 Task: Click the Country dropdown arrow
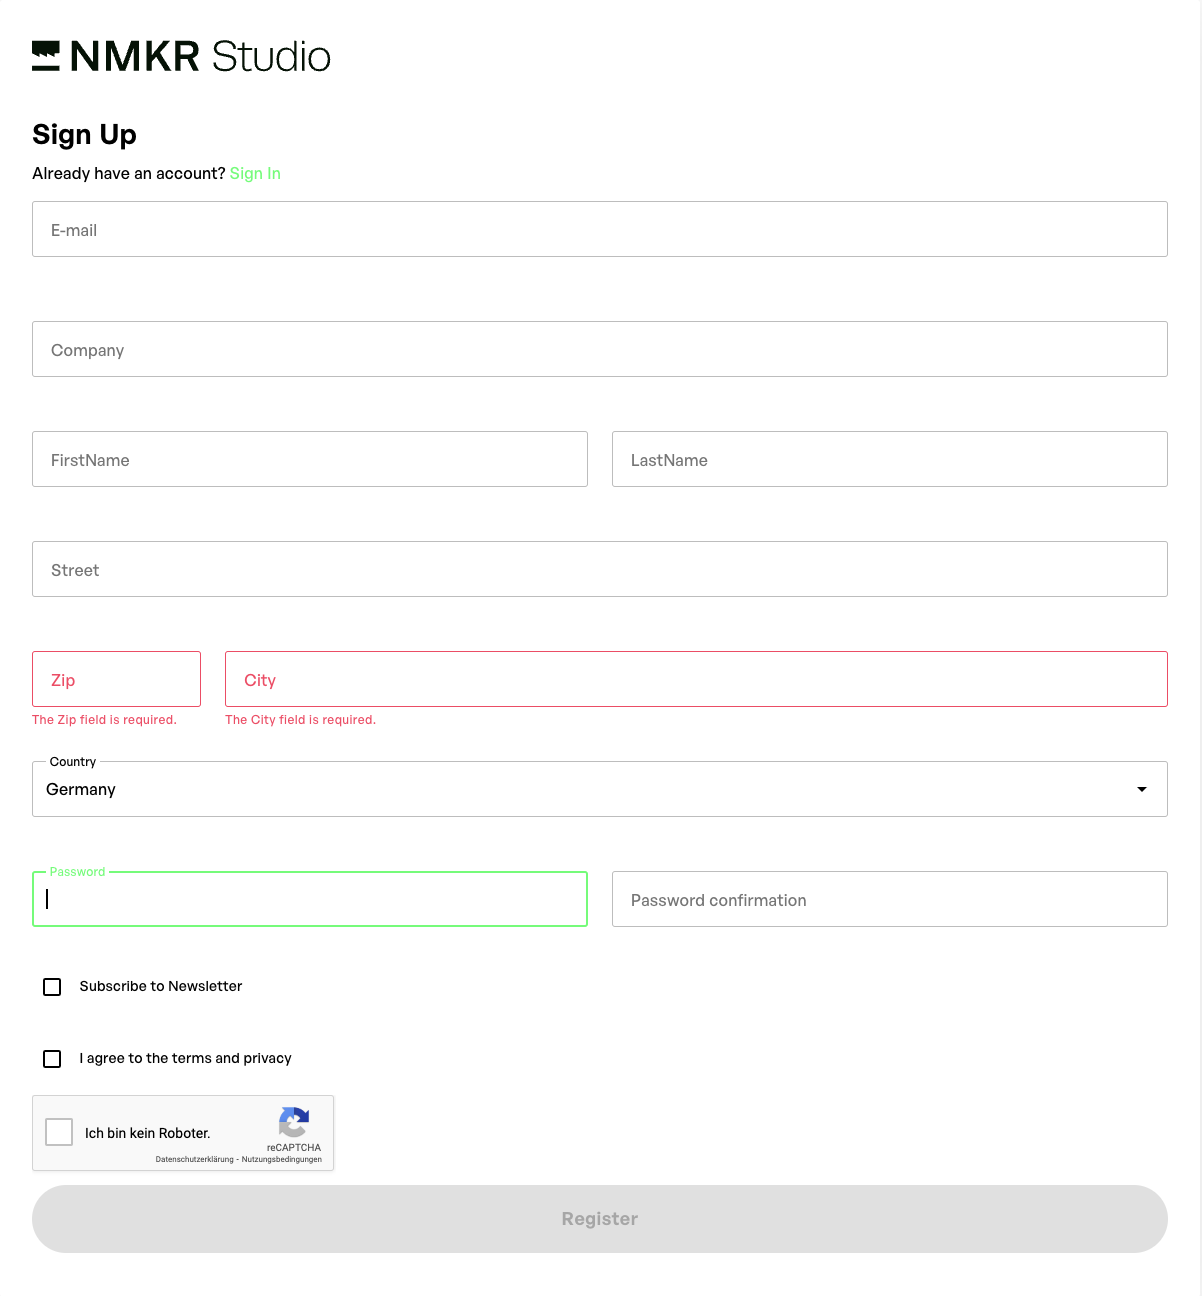point(1141,790)
